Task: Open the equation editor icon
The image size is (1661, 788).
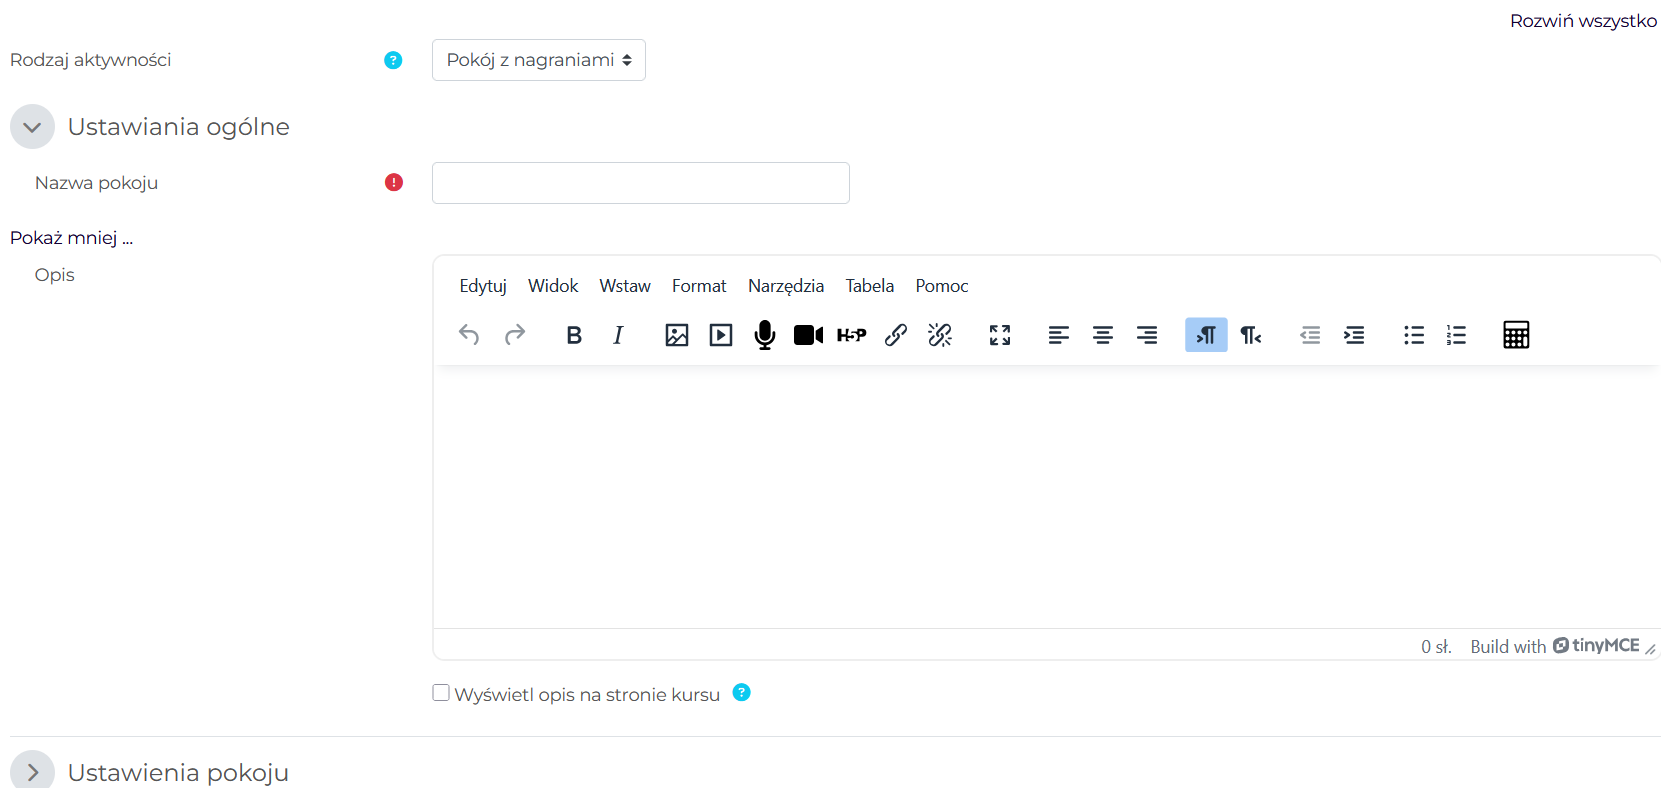Action: 1516,335
